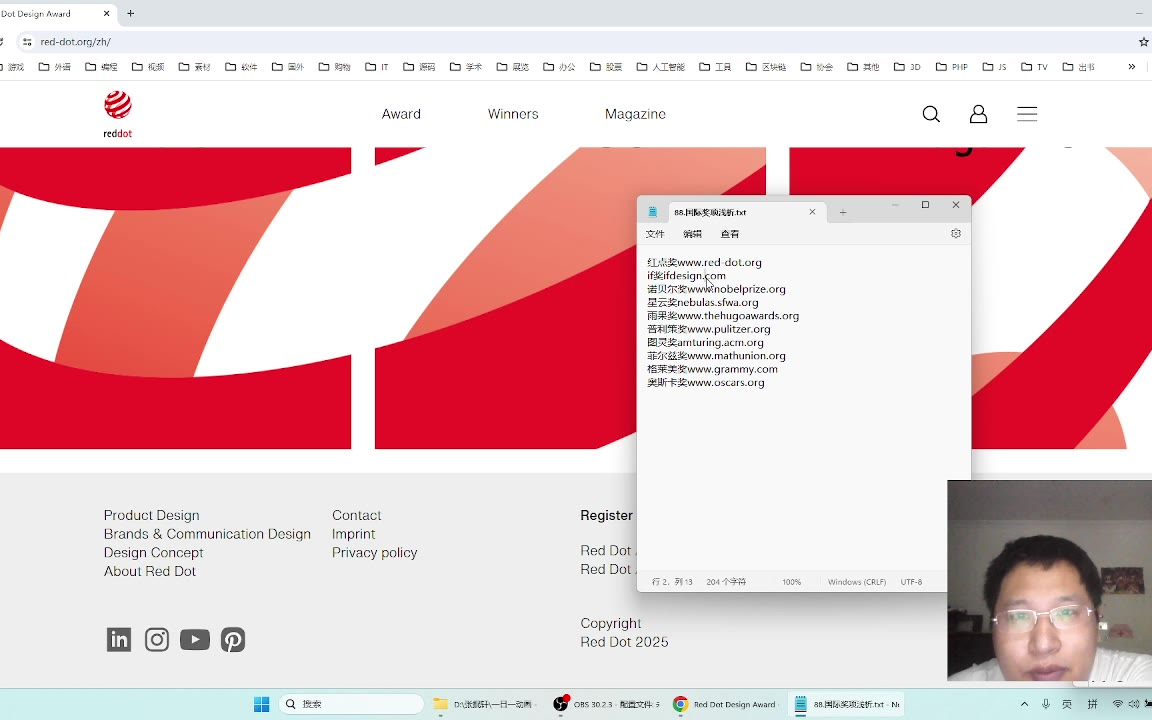Bookmark this page with the star icon
The width and height of the screenshot is (1152, 720).
(1143, 42)
